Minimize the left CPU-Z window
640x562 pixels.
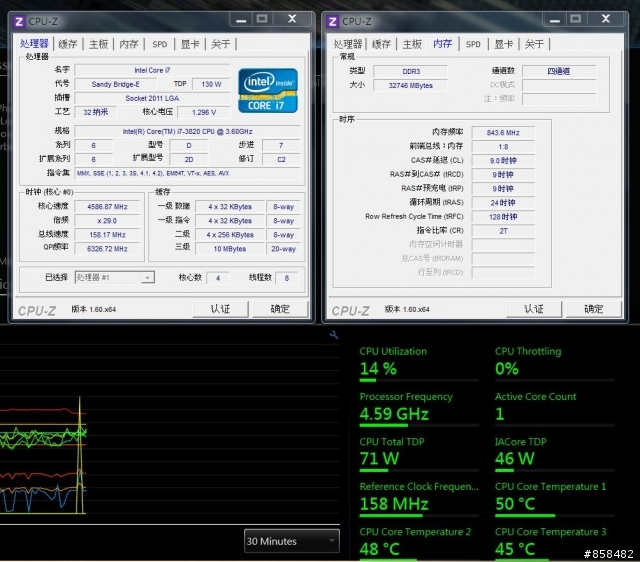tap(241, 20)
